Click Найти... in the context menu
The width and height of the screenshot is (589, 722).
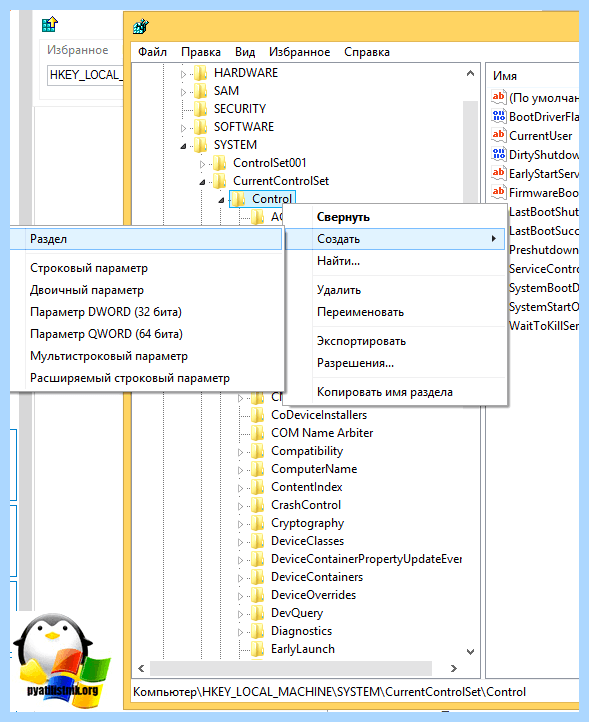click(396, 261)
